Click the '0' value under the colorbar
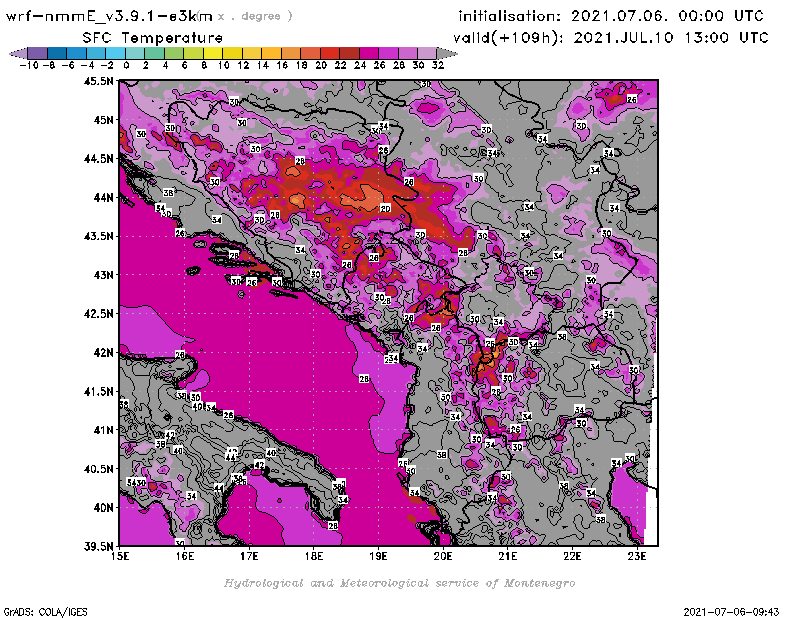 (126, 66)
